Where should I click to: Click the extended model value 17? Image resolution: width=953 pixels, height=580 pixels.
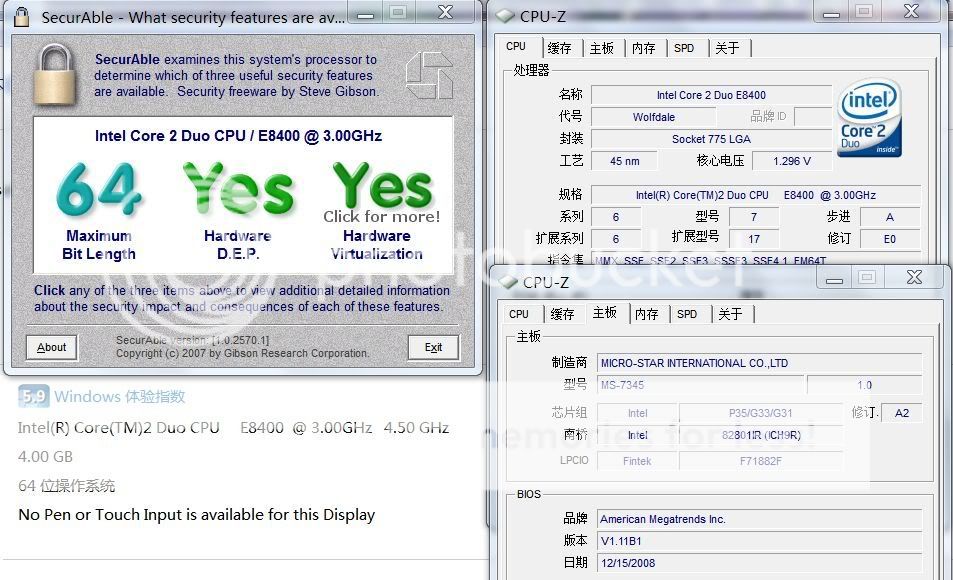754,239
